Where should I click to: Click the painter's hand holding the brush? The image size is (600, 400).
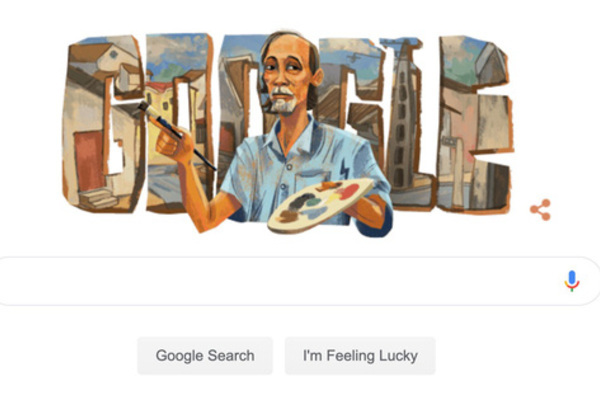tap(174, 144)
